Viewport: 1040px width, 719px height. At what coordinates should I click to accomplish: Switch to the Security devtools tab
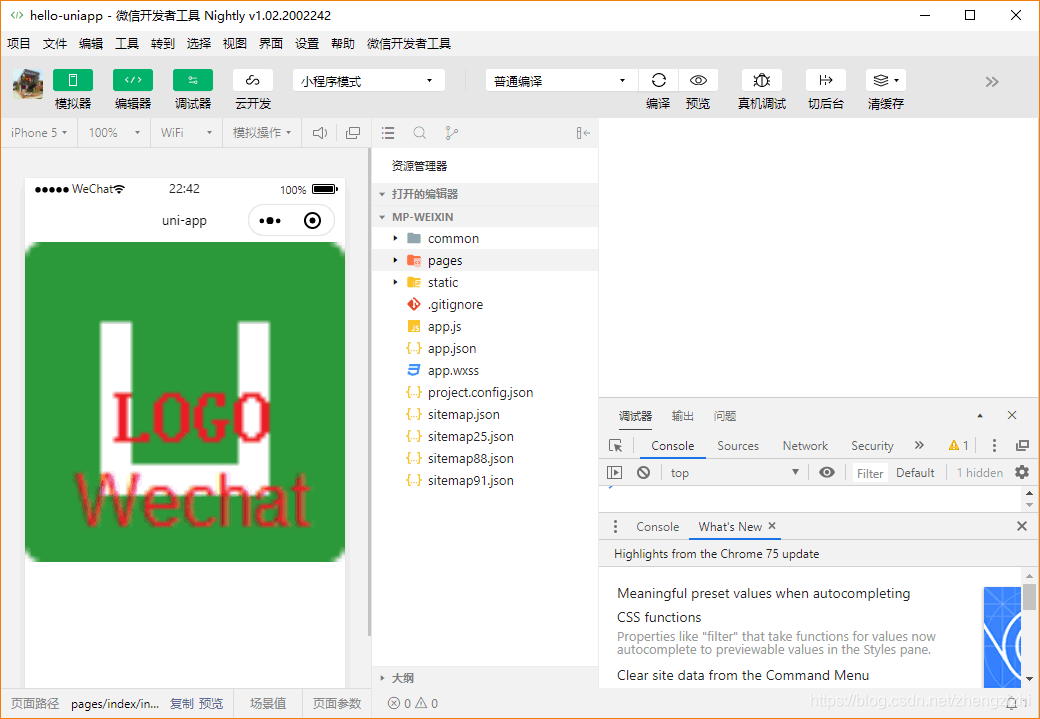tap(872, 446)
